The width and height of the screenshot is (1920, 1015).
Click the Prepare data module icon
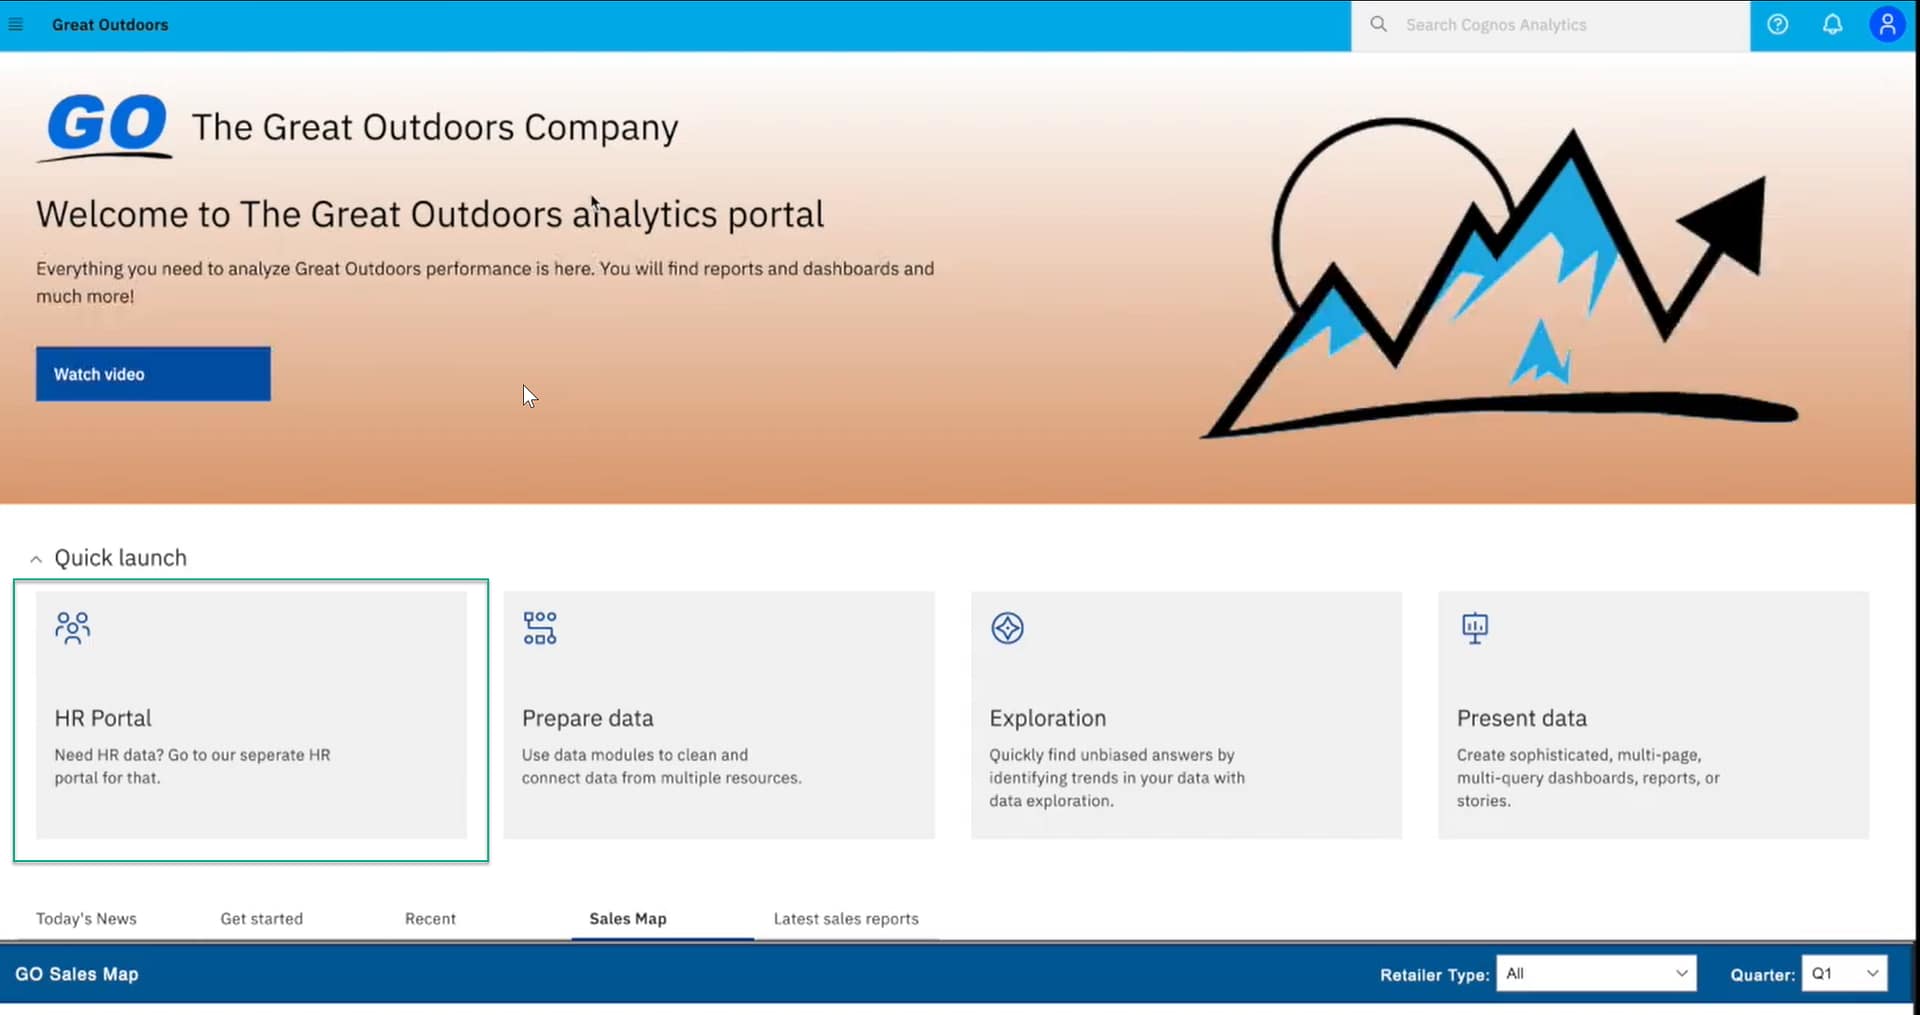[x=540, y=628]
